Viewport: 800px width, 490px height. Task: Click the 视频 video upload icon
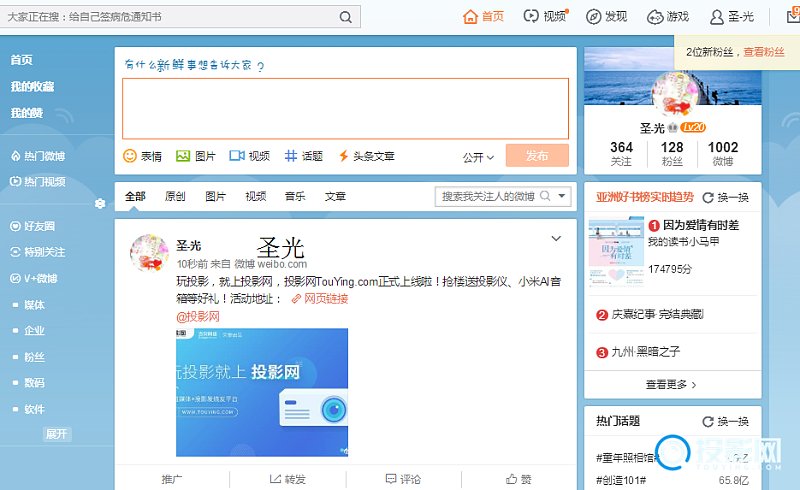[x=237, y=156]
